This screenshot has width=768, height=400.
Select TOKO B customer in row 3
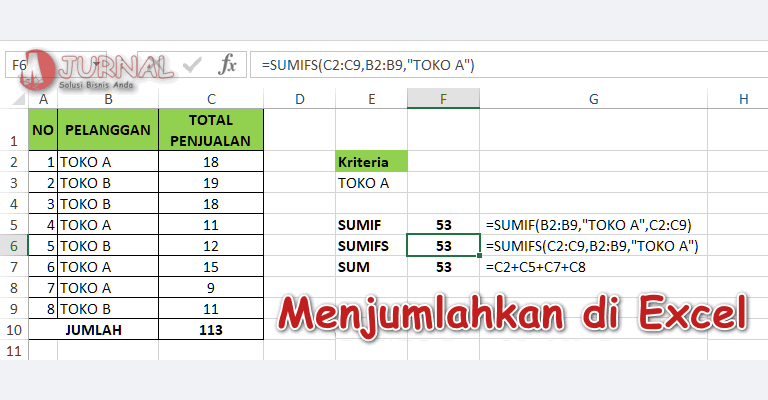pos(108,183)
